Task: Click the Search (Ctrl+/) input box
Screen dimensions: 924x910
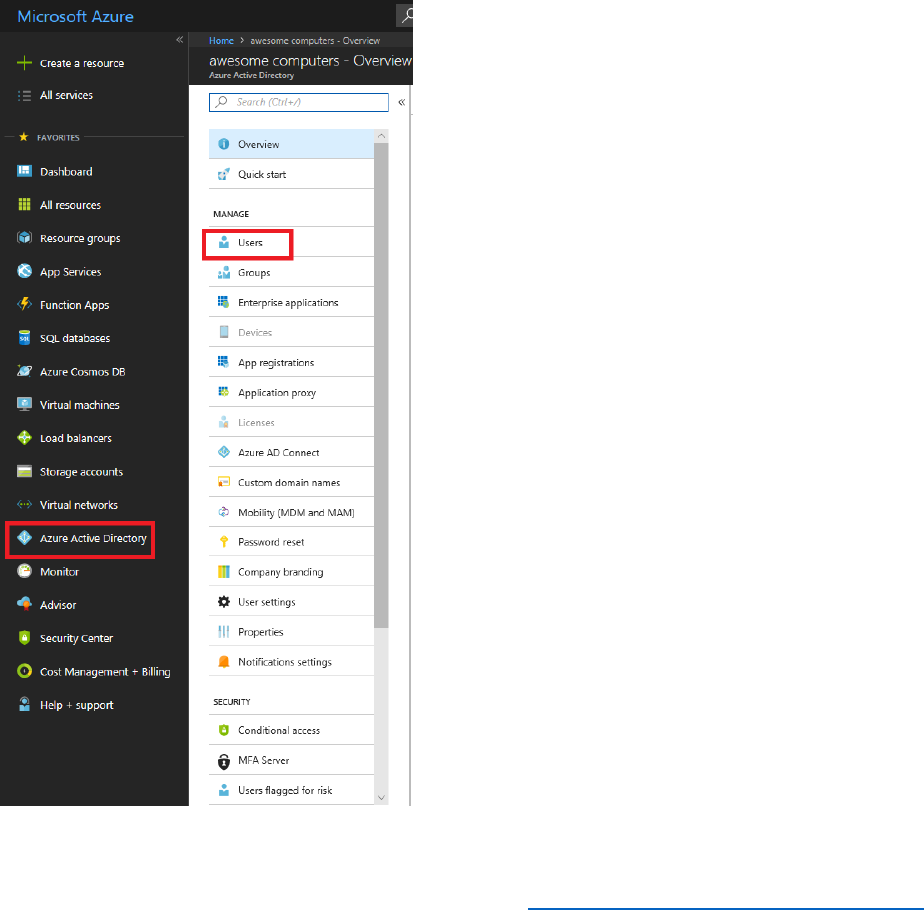Action: click(x=299, y=102)
